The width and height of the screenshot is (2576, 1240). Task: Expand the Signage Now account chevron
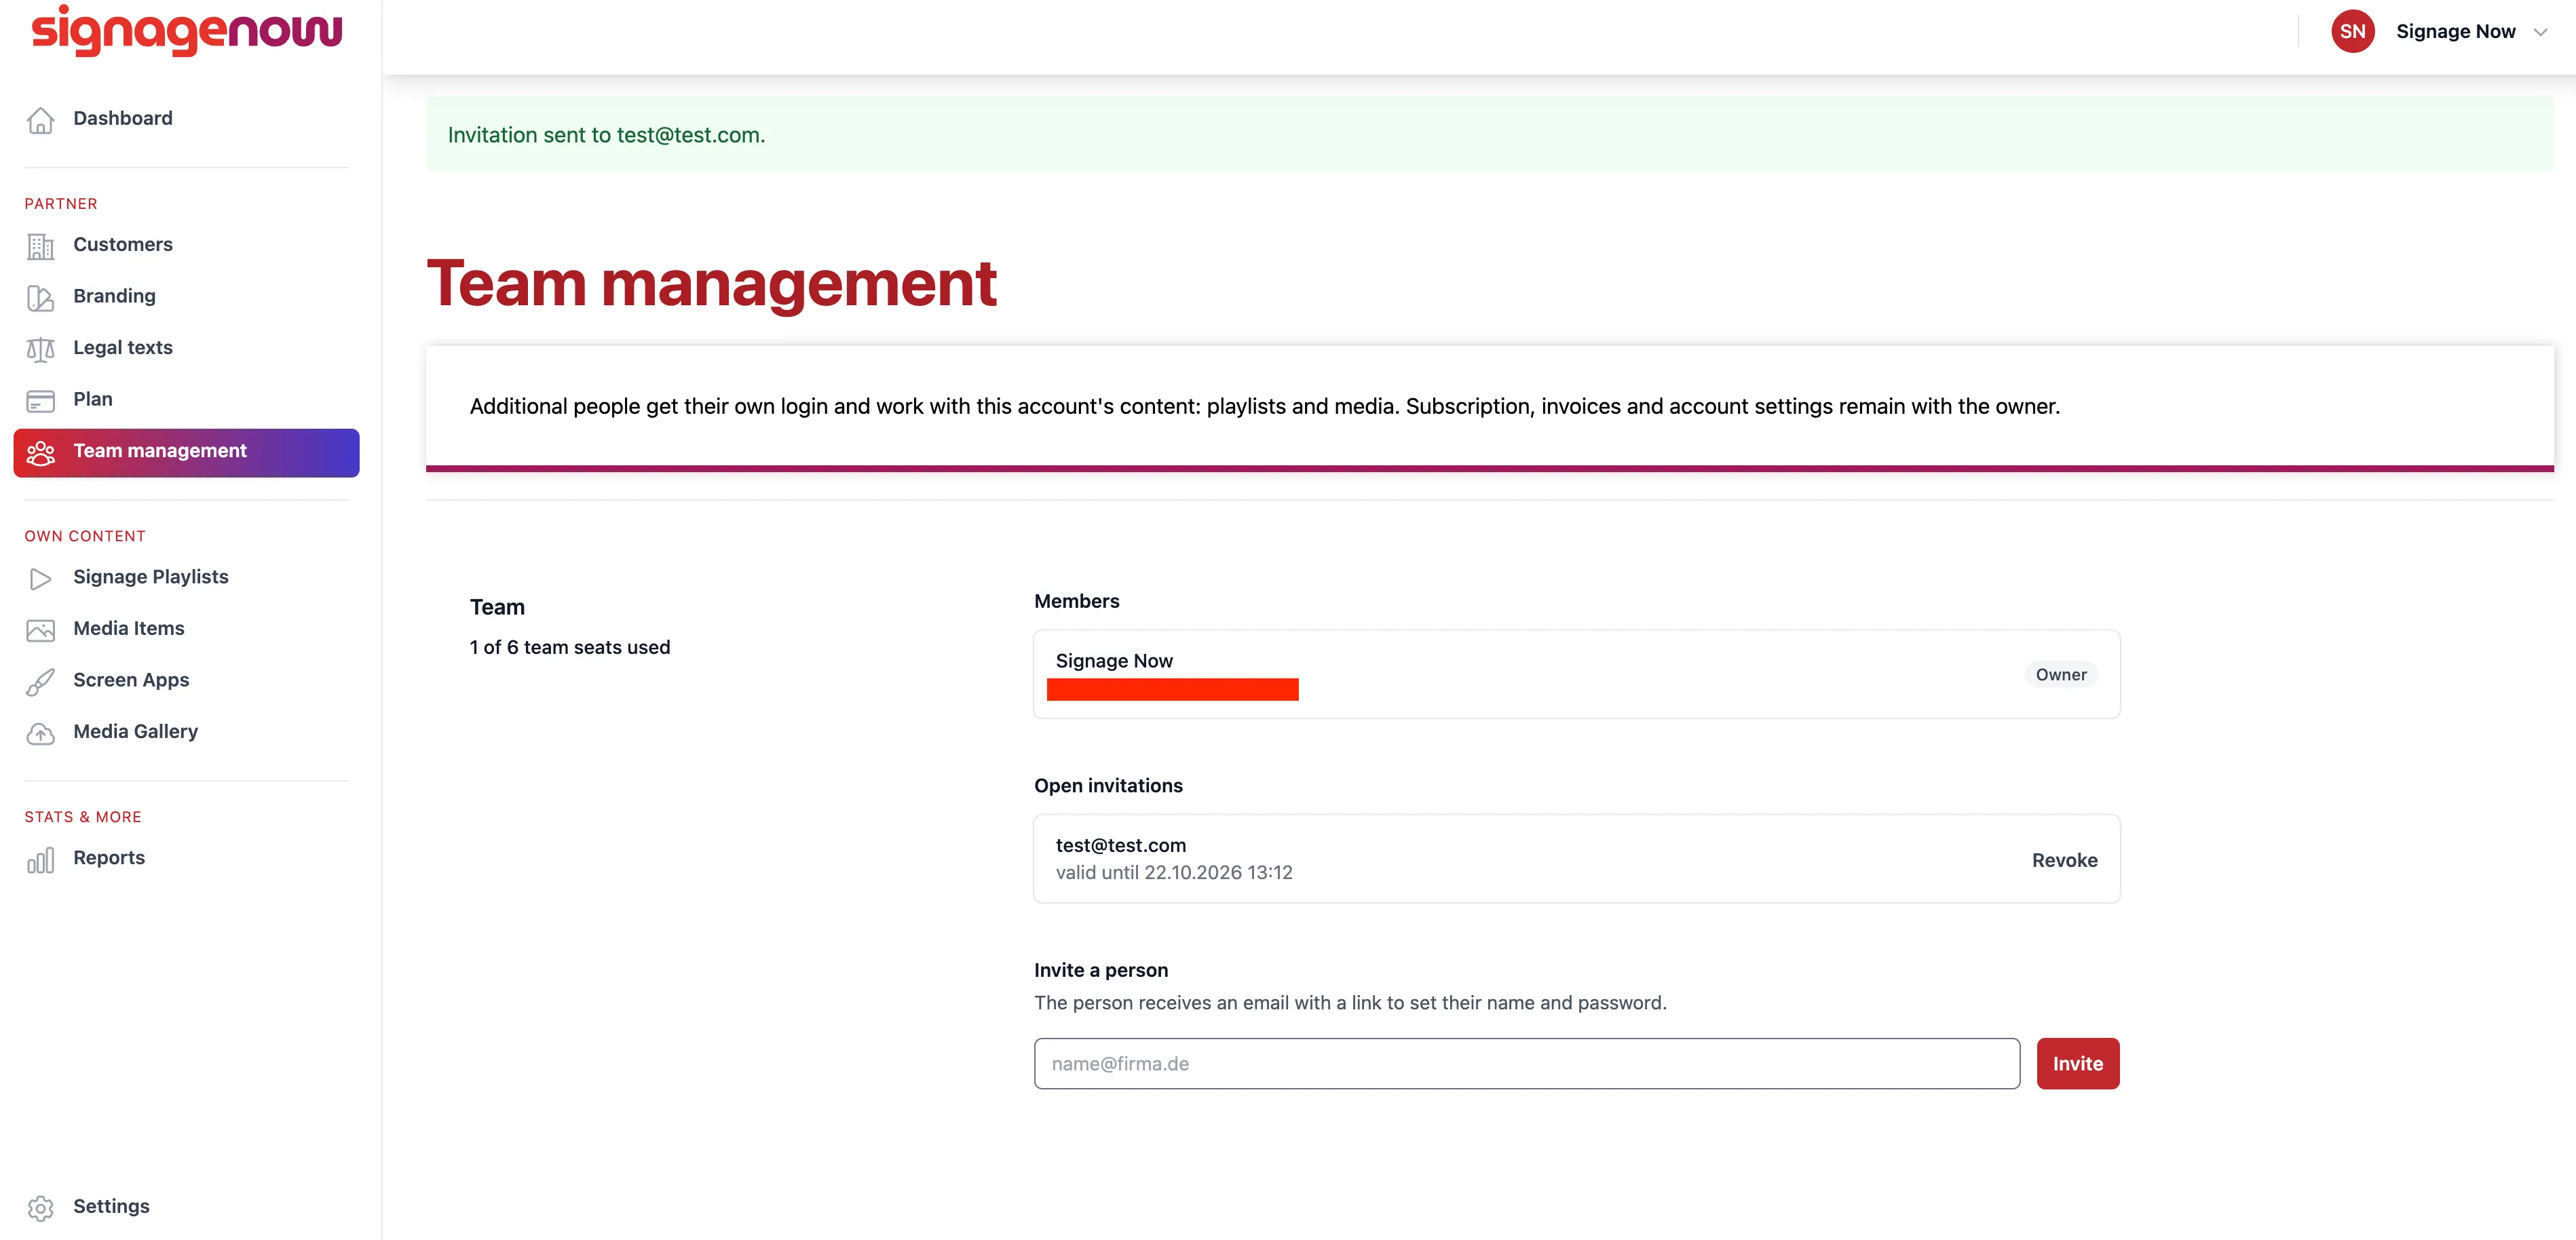[2540, 32]
